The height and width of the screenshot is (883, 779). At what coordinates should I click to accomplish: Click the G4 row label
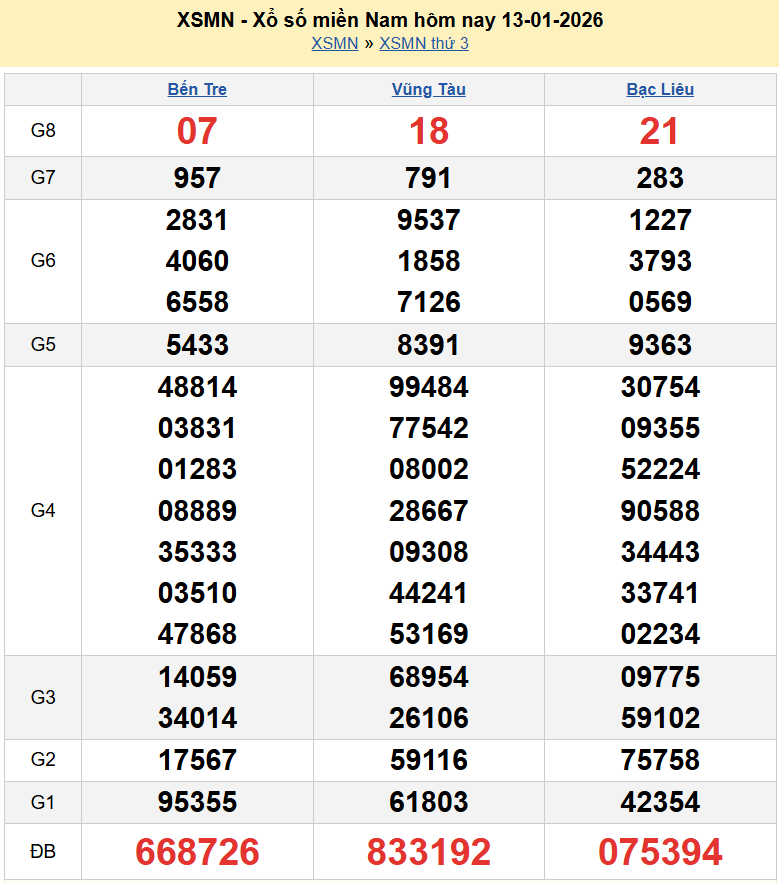pos(43,511)
